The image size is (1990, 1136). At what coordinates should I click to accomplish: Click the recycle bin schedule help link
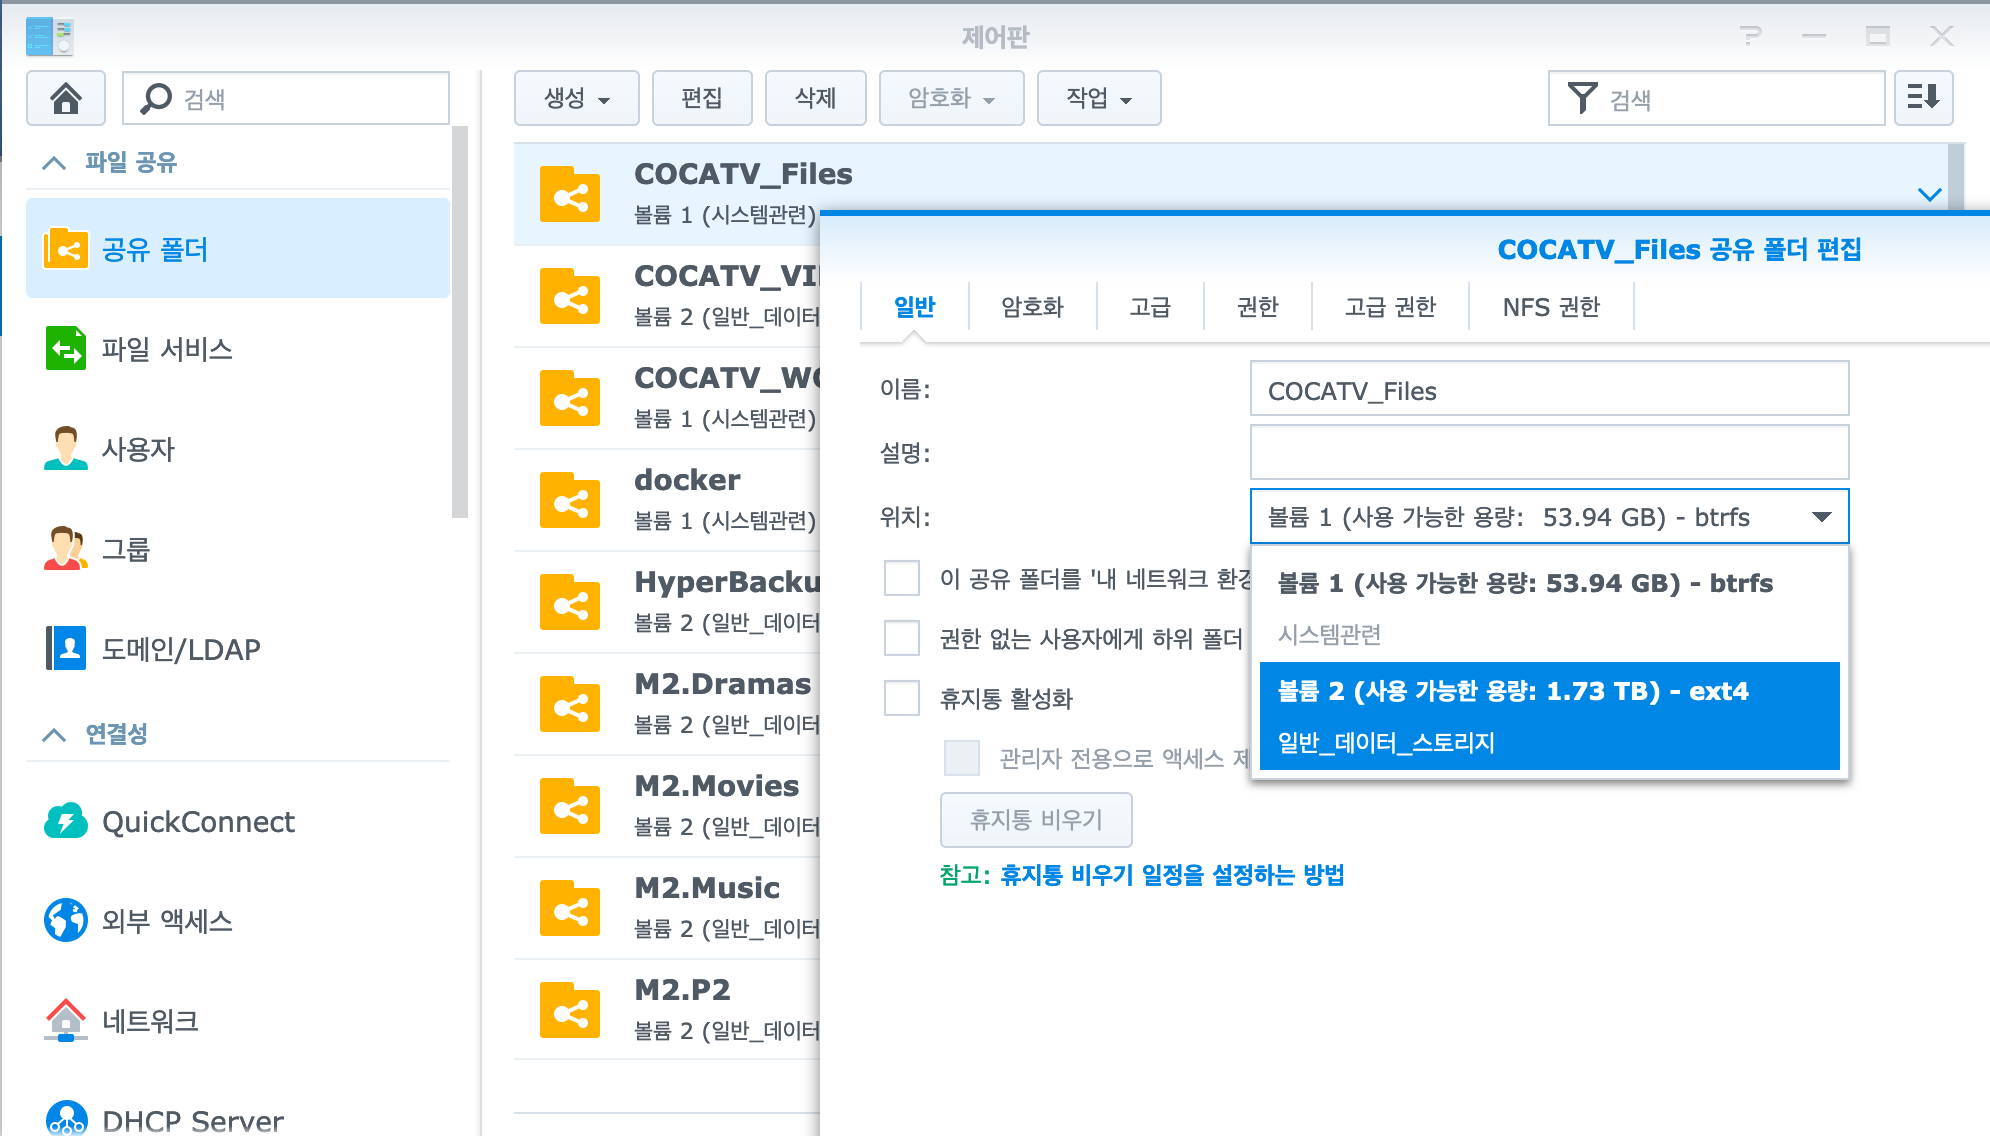tap(1172, 875)
